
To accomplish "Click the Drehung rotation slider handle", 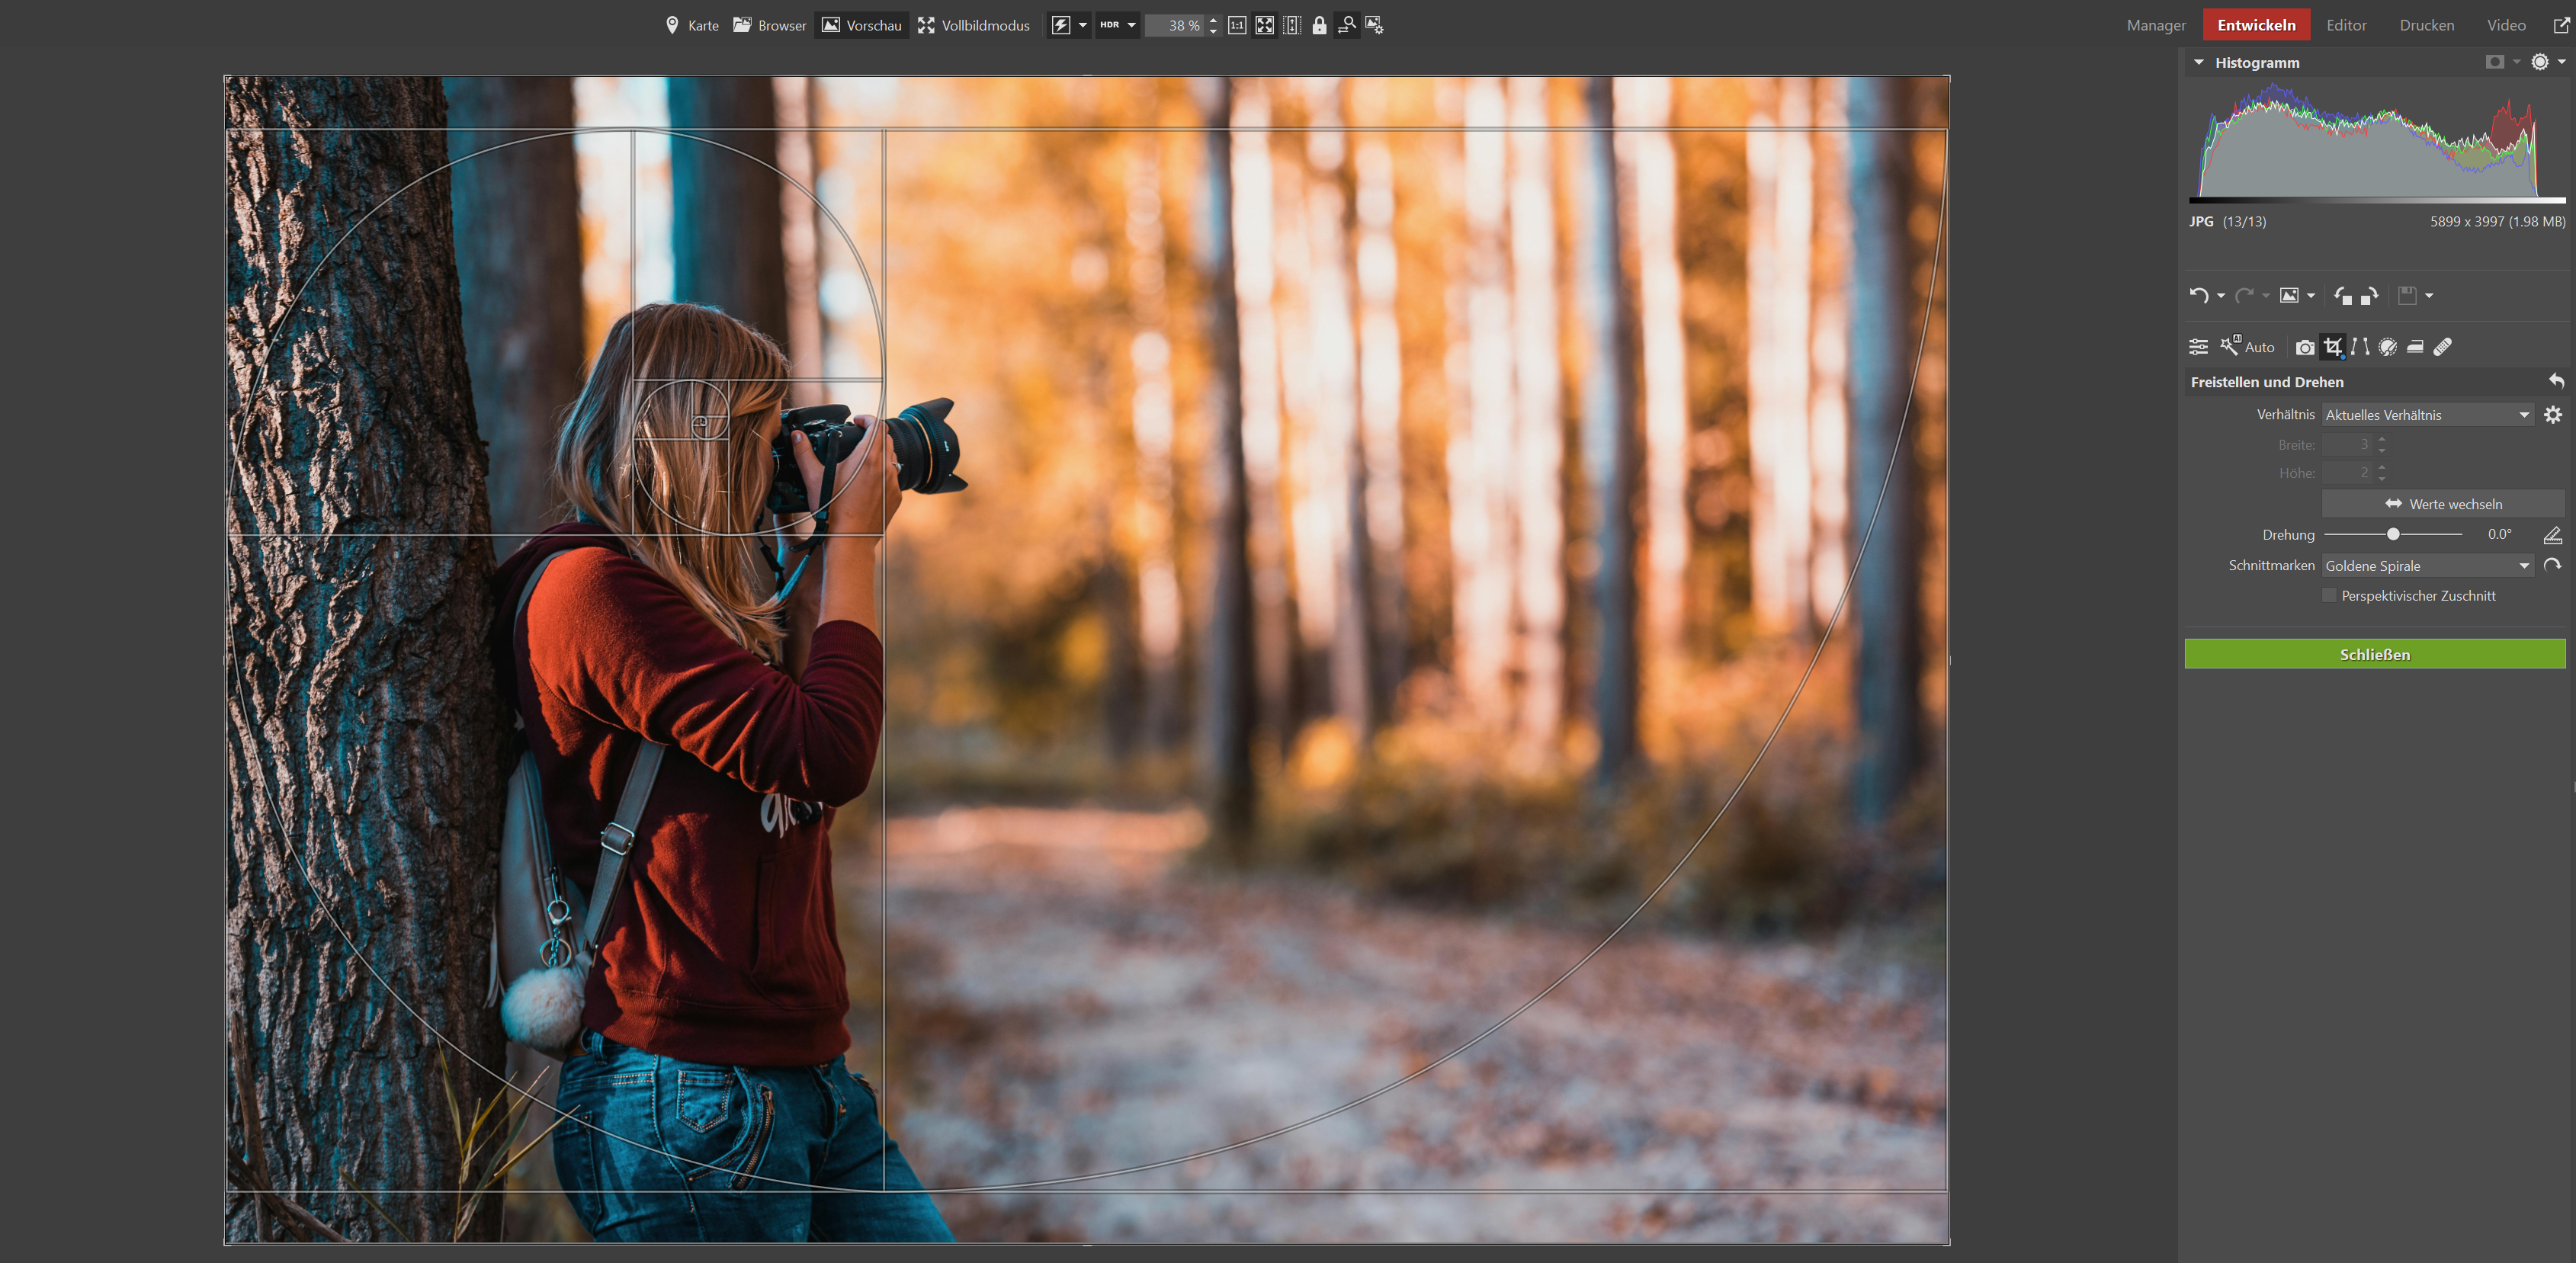I will [2393, 535].
